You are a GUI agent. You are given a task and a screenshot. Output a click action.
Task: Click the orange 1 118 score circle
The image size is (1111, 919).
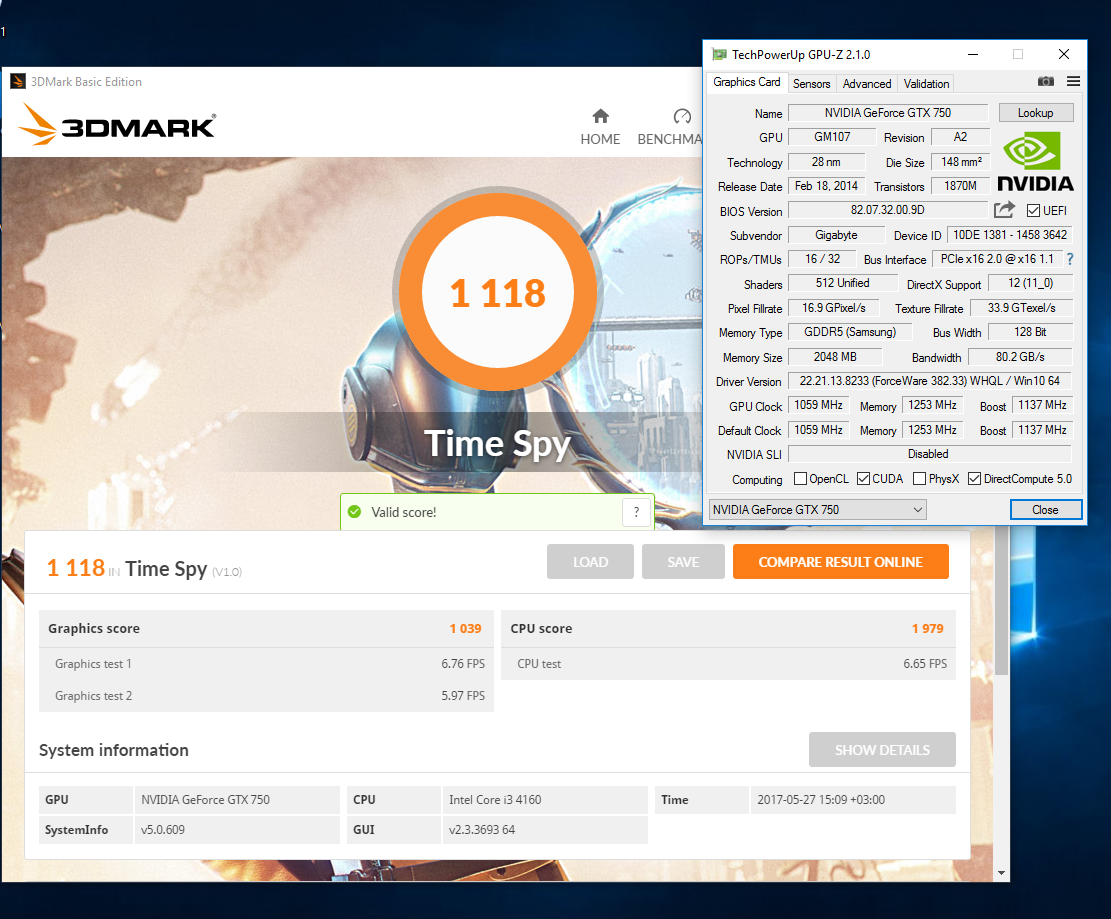pos(498,292)
